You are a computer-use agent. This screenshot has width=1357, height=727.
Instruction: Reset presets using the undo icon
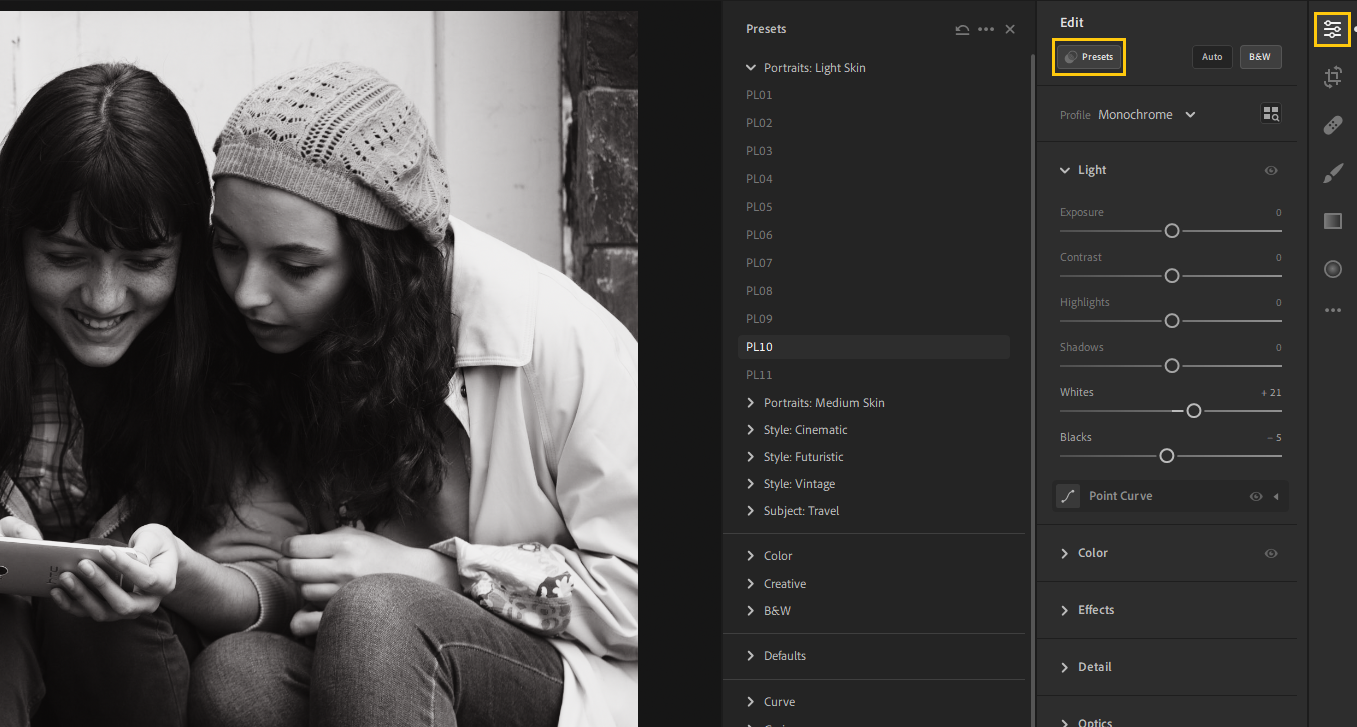click(962, 29)
